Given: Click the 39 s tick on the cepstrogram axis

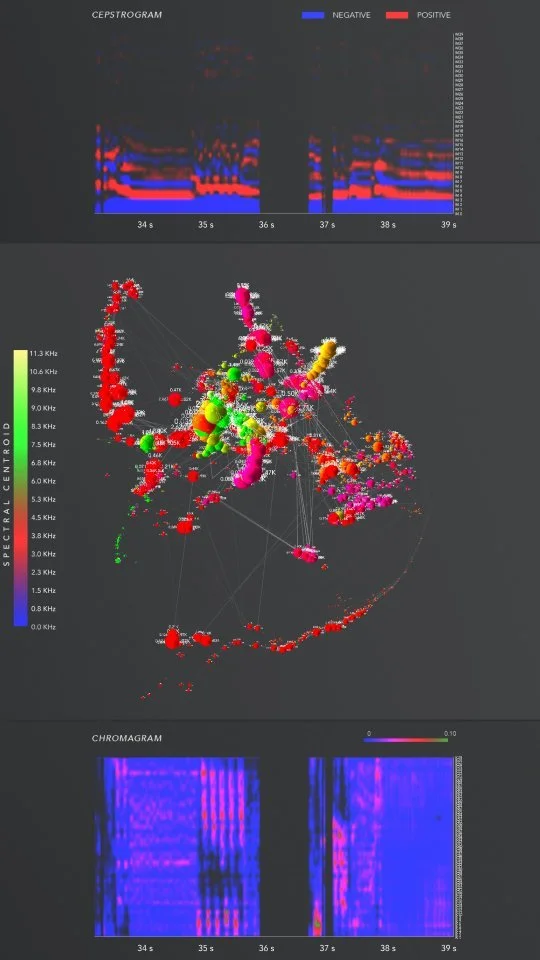Looking at the screenshot, I should point(449,225).
